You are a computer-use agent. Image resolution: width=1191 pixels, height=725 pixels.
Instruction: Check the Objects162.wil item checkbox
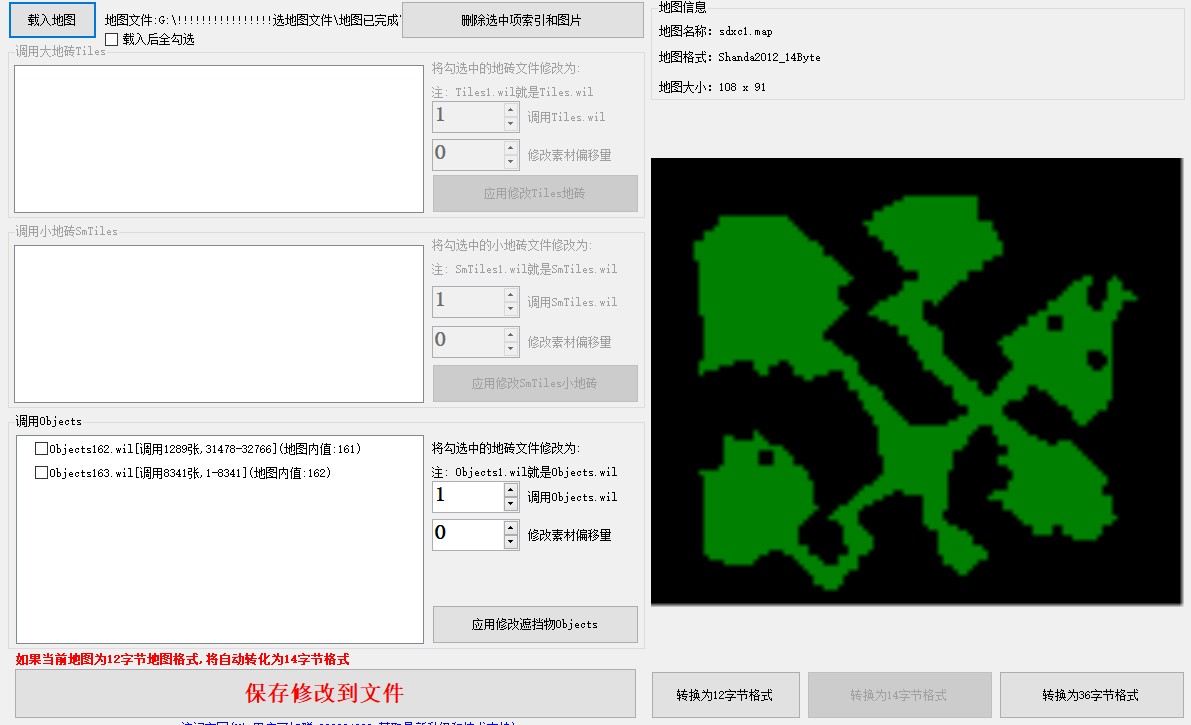[42, 449]
